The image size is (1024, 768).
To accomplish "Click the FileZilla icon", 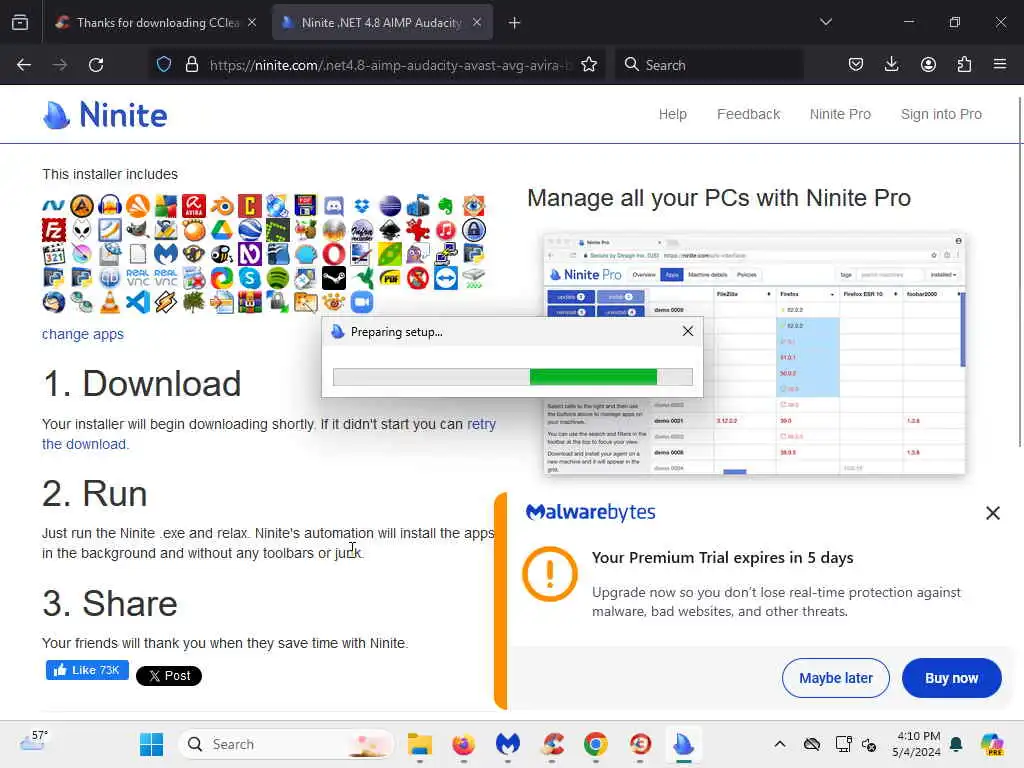I will tap(54, 230).
